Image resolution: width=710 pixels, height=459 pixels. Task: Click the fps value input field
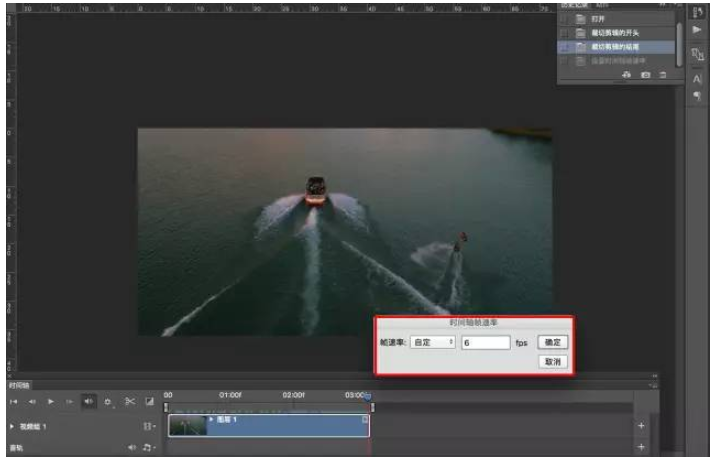(x=485, y=342)
